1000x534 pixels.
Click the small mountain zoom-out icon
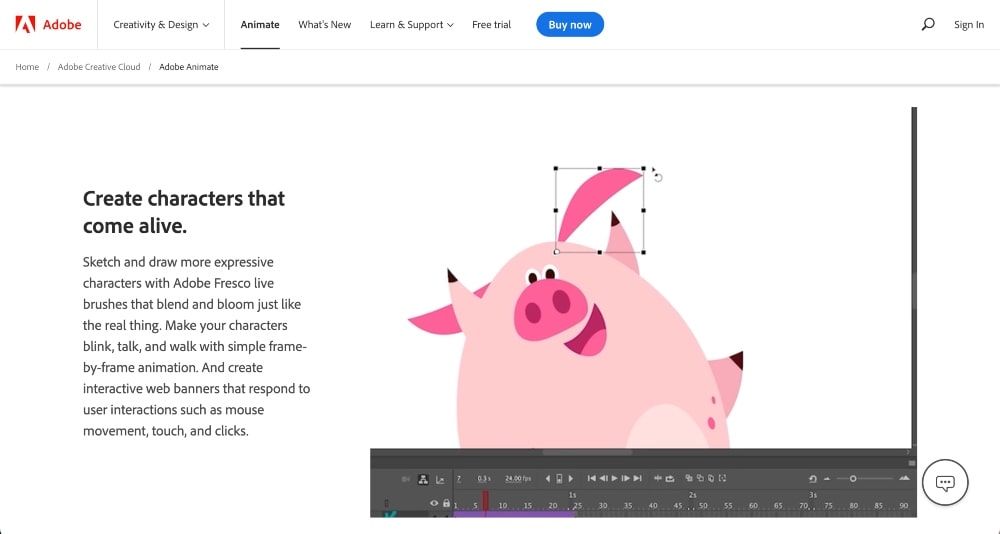tap(827, 478)
